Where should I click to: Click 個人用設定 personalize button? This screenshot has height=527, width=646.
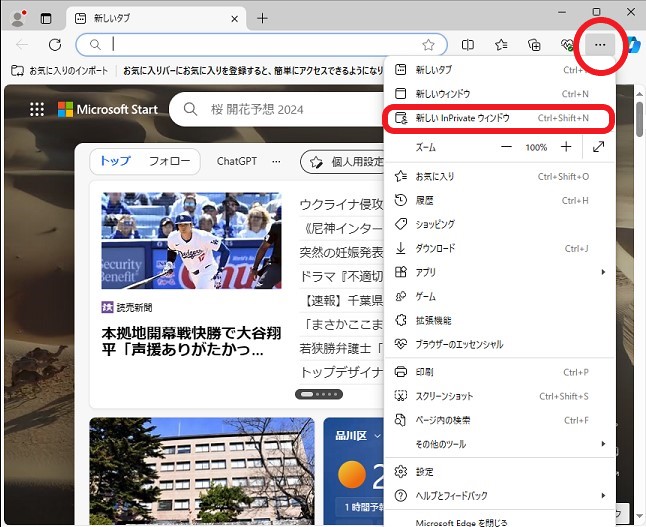[343, 162]
